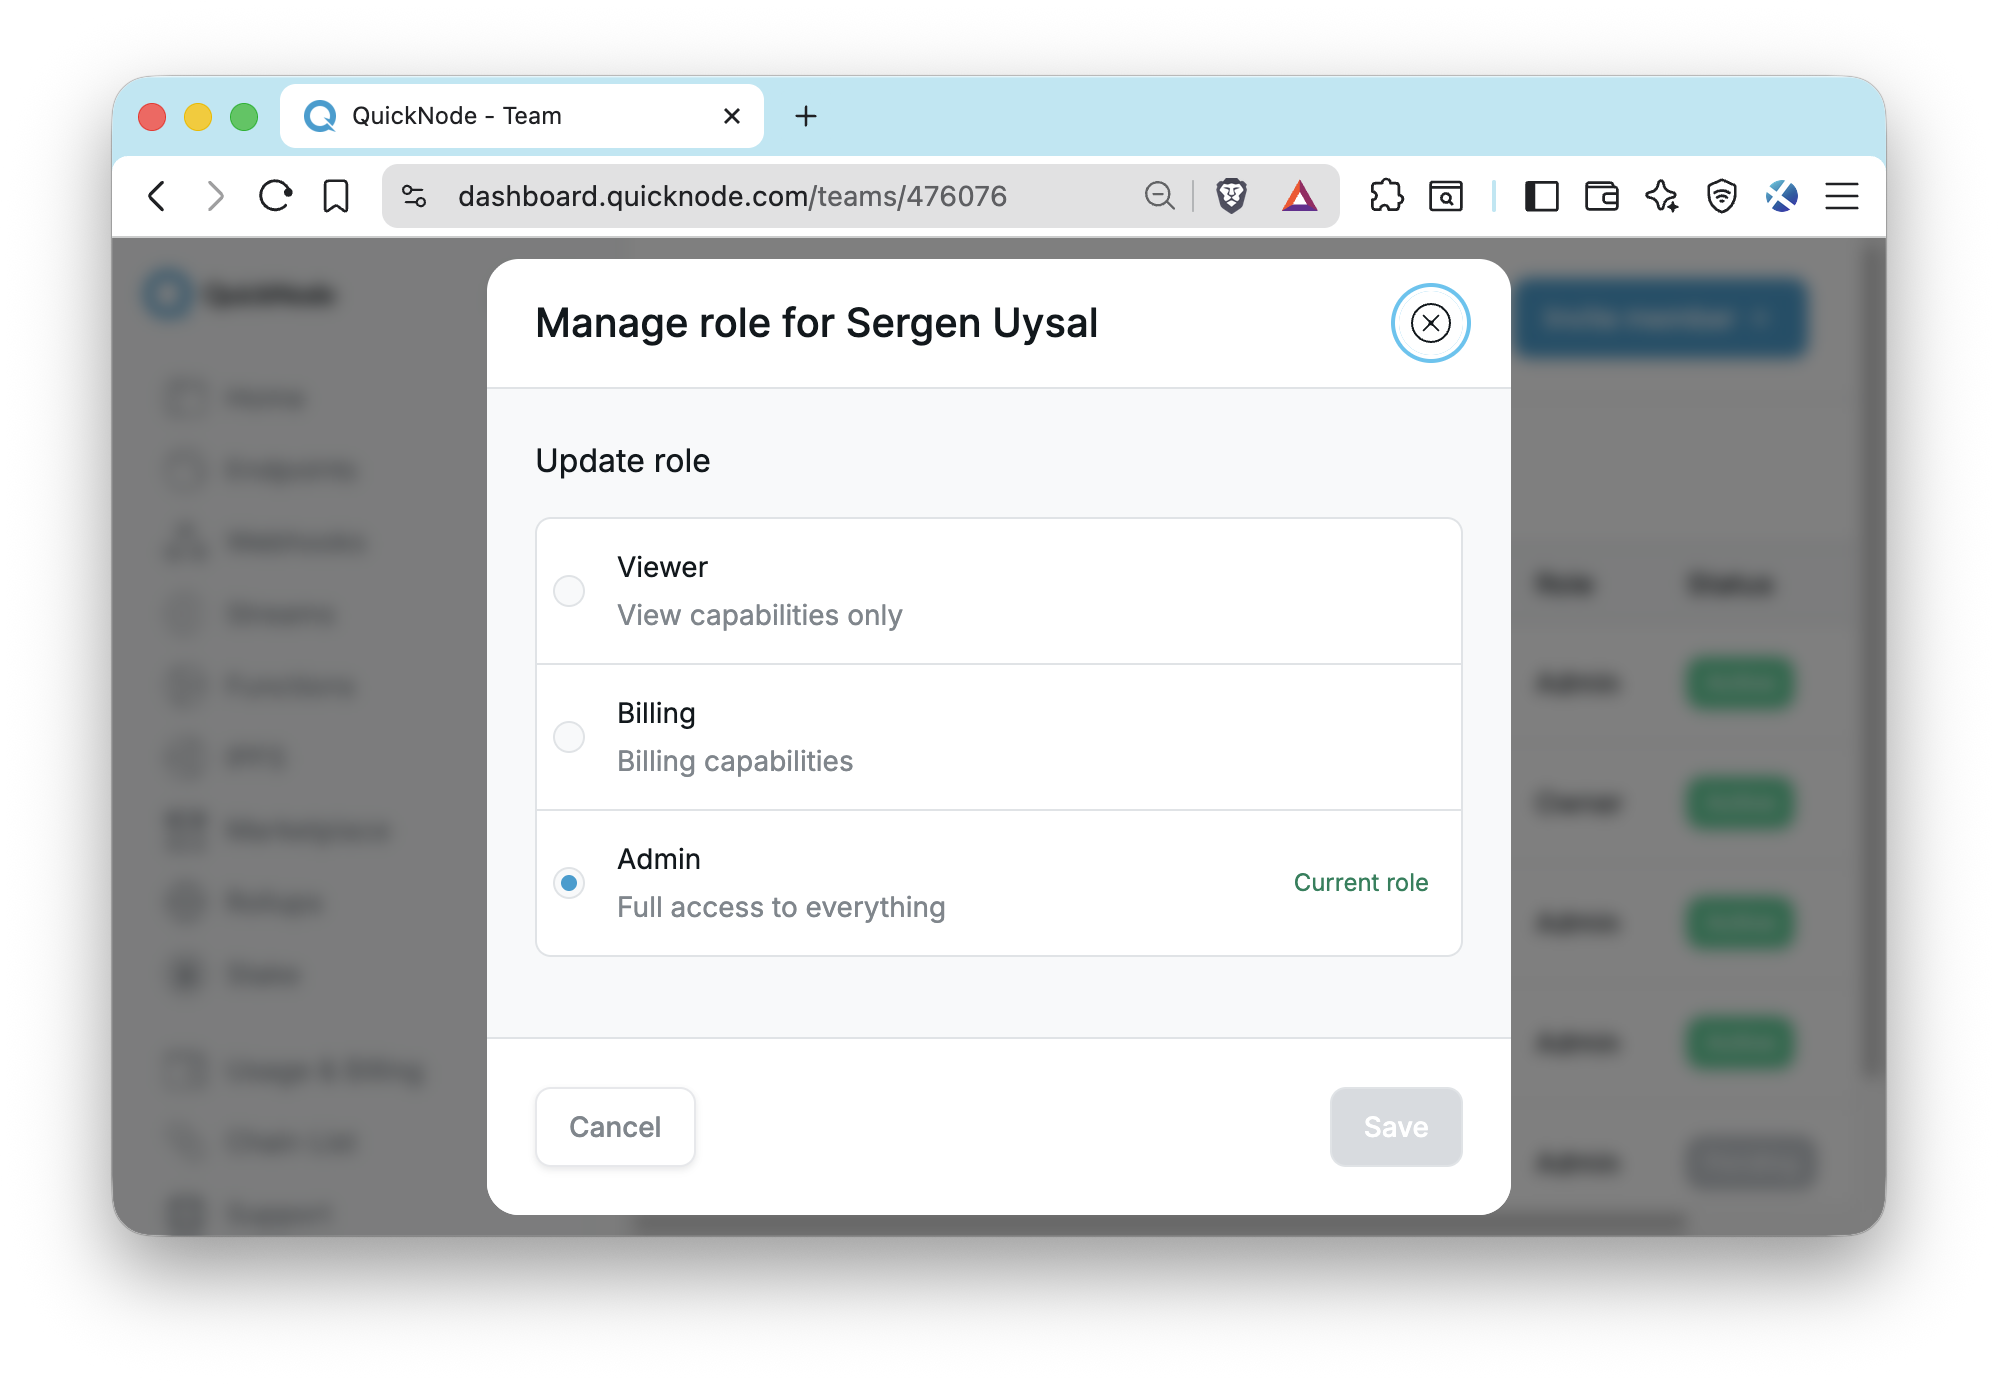Open the Brave Wallet icon

1601,196
